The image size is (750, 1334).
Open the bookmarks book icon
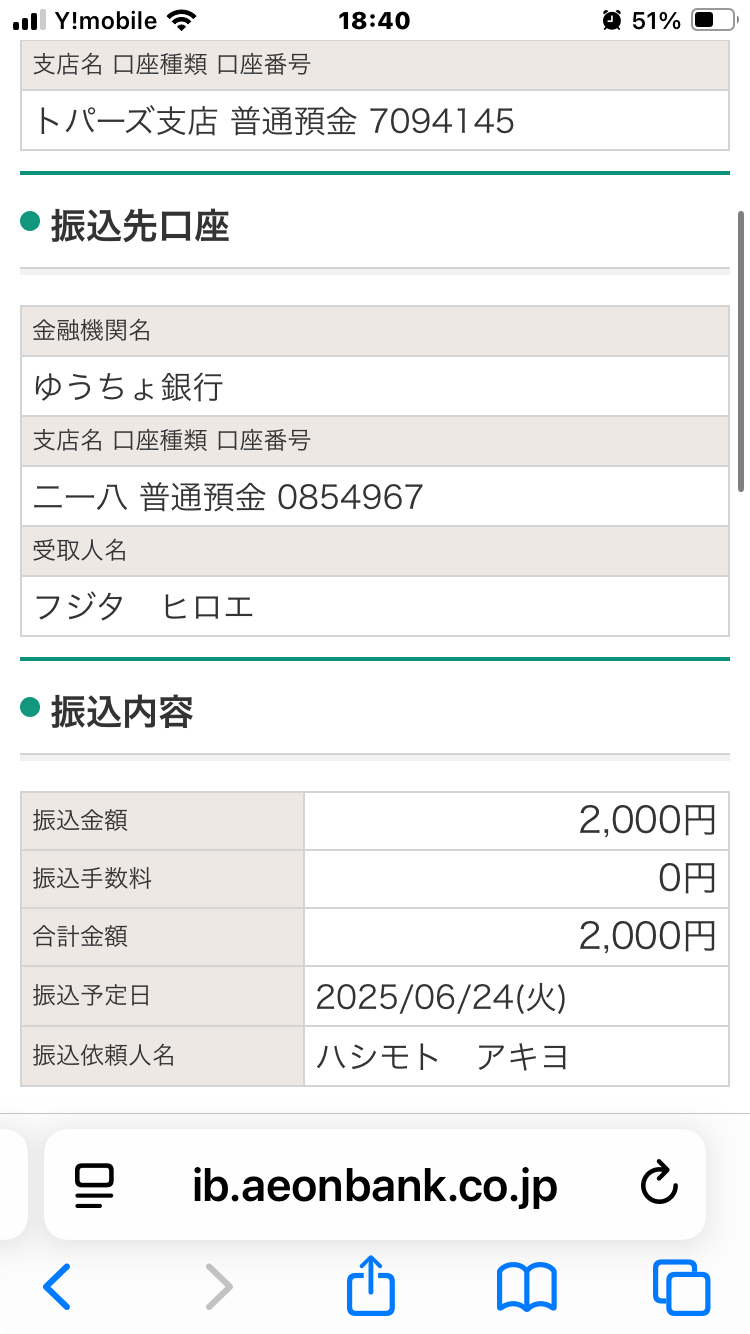[x=527, y=1287]
